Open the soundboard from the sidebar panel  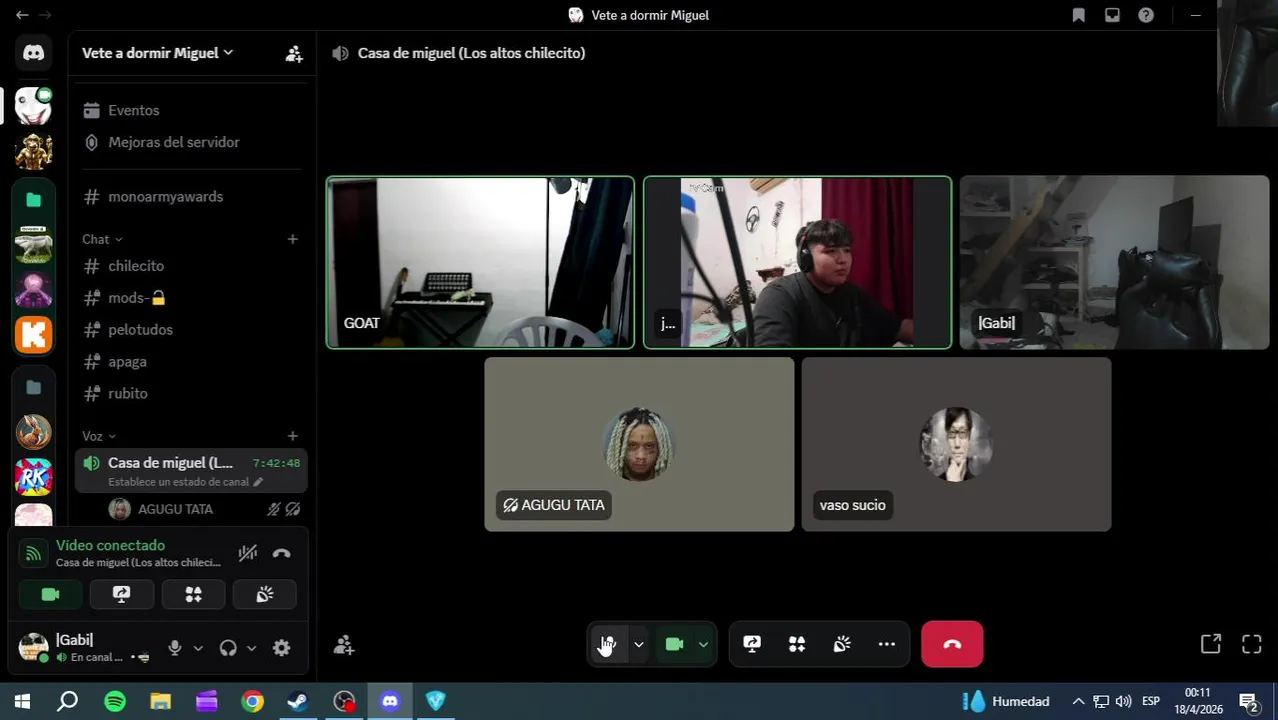point(265,594)
